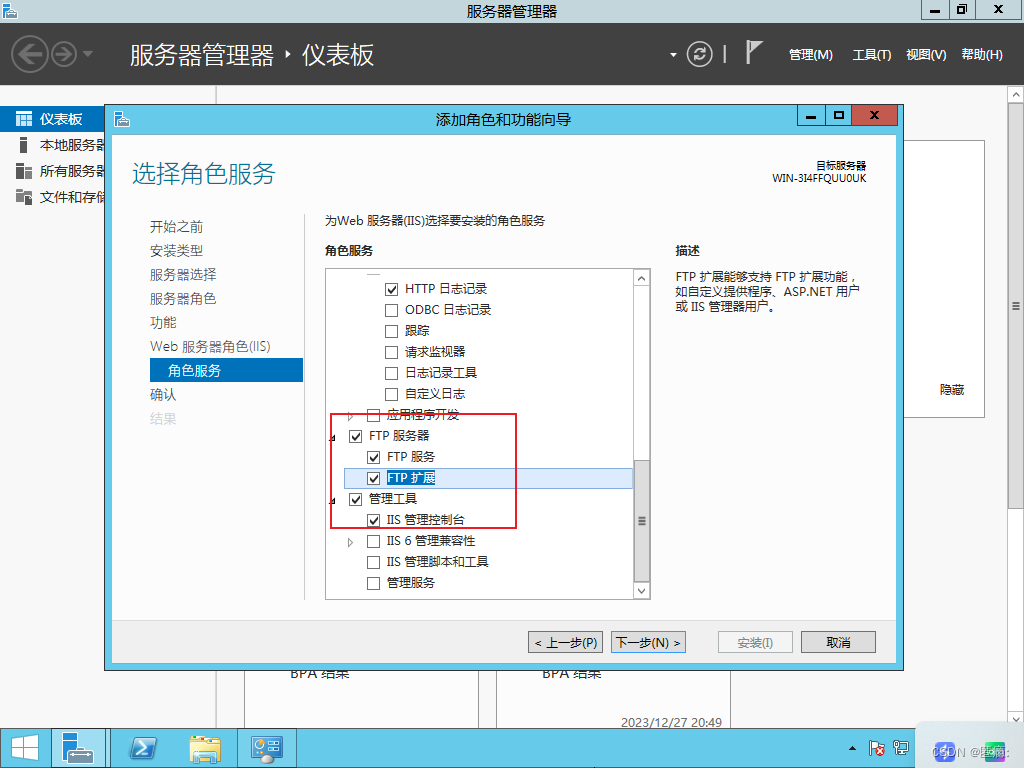
Task: Go to the Web 服务器角色(IIS) wizard step
Action: coord(210,347)
